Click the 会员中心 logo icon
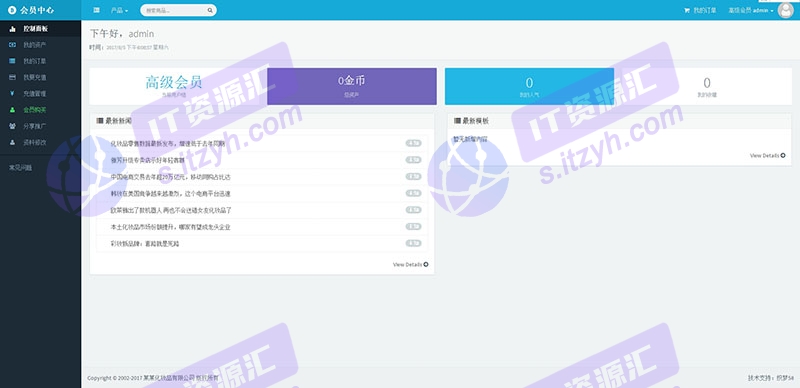The image size is (800, 388). 12,10
